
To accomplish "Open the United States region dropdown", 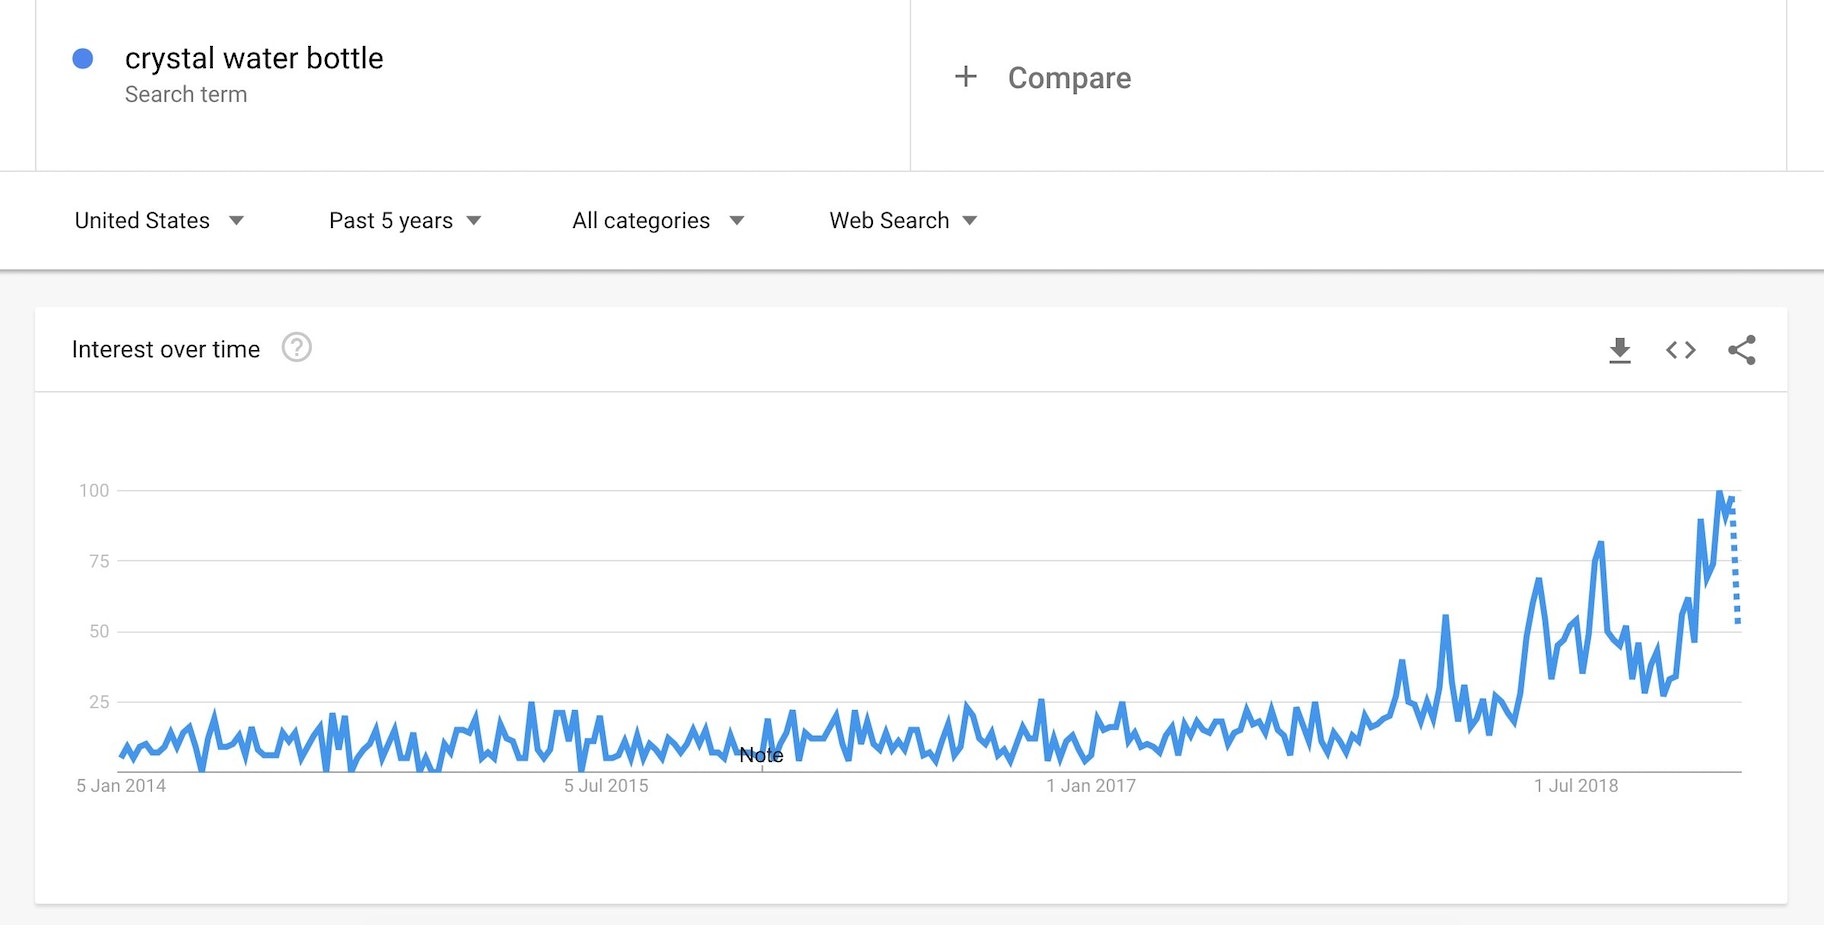I will (x=159, y=221).
